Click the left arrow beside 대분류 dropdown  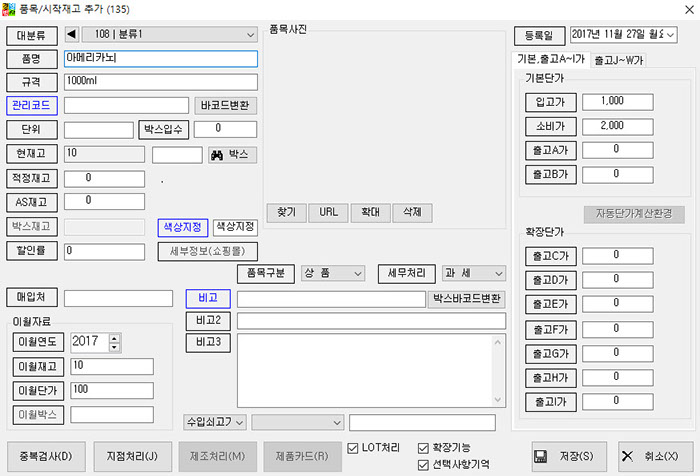point(70,35)
